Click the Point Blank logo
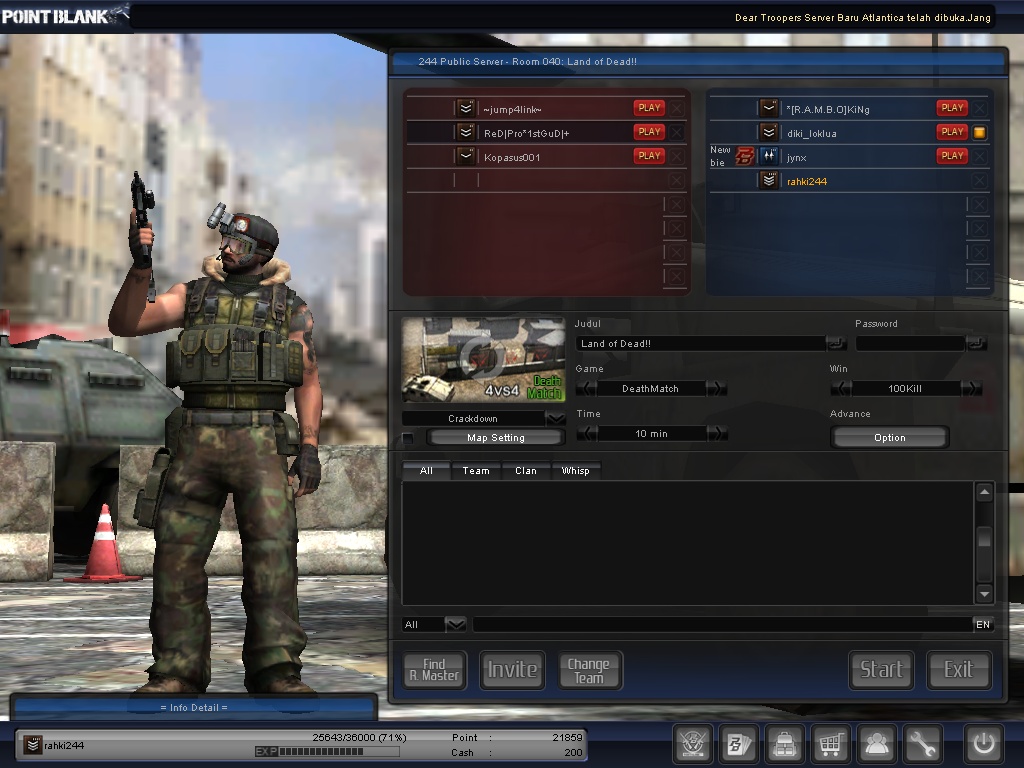Screen dimensions: 1024x768 click(x=64, y=15)
